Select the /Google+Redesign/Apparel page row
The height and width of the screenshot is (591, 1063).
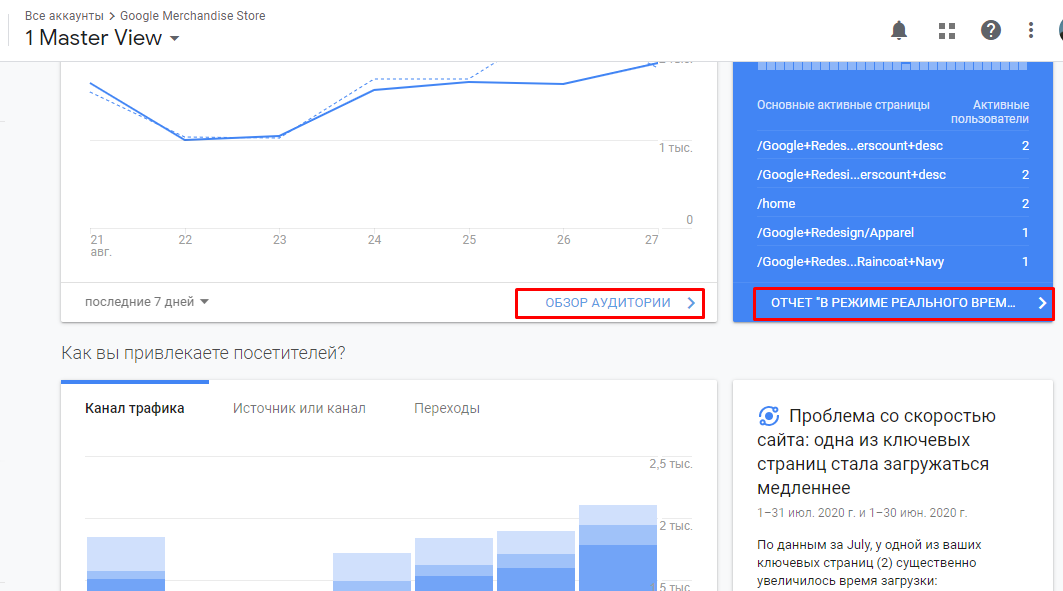[893, 232]
